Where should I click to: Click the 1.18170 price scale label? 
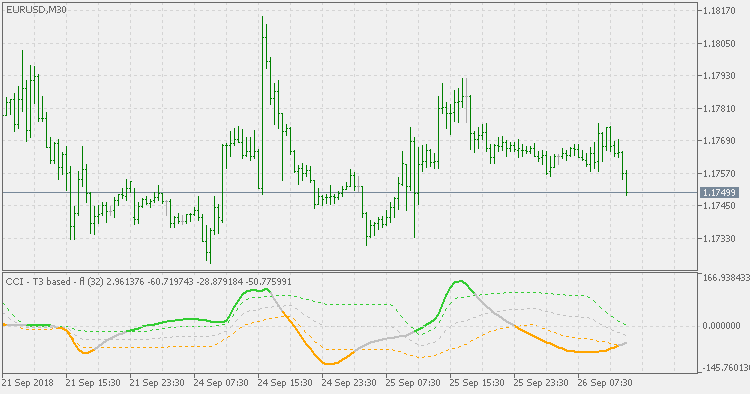719,11
